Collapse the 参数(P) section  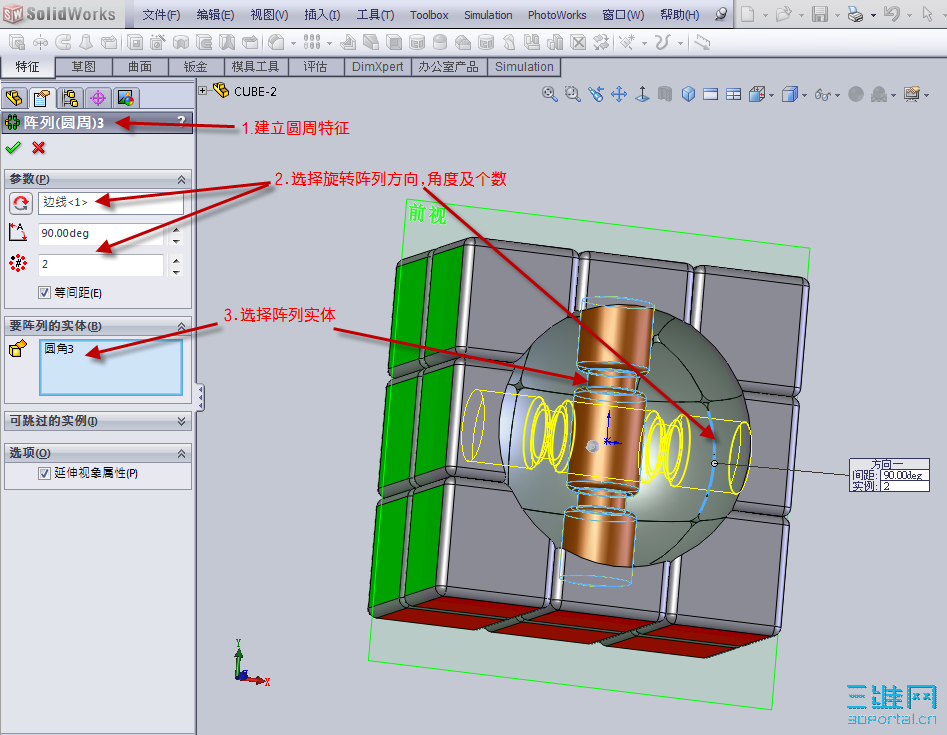click(181, 179)
